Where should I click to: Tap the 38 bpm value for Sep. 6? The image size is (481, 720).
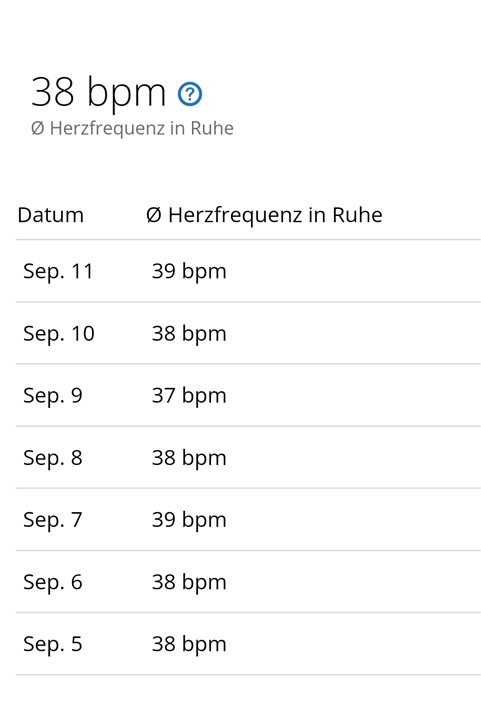[x=189, y=583]
